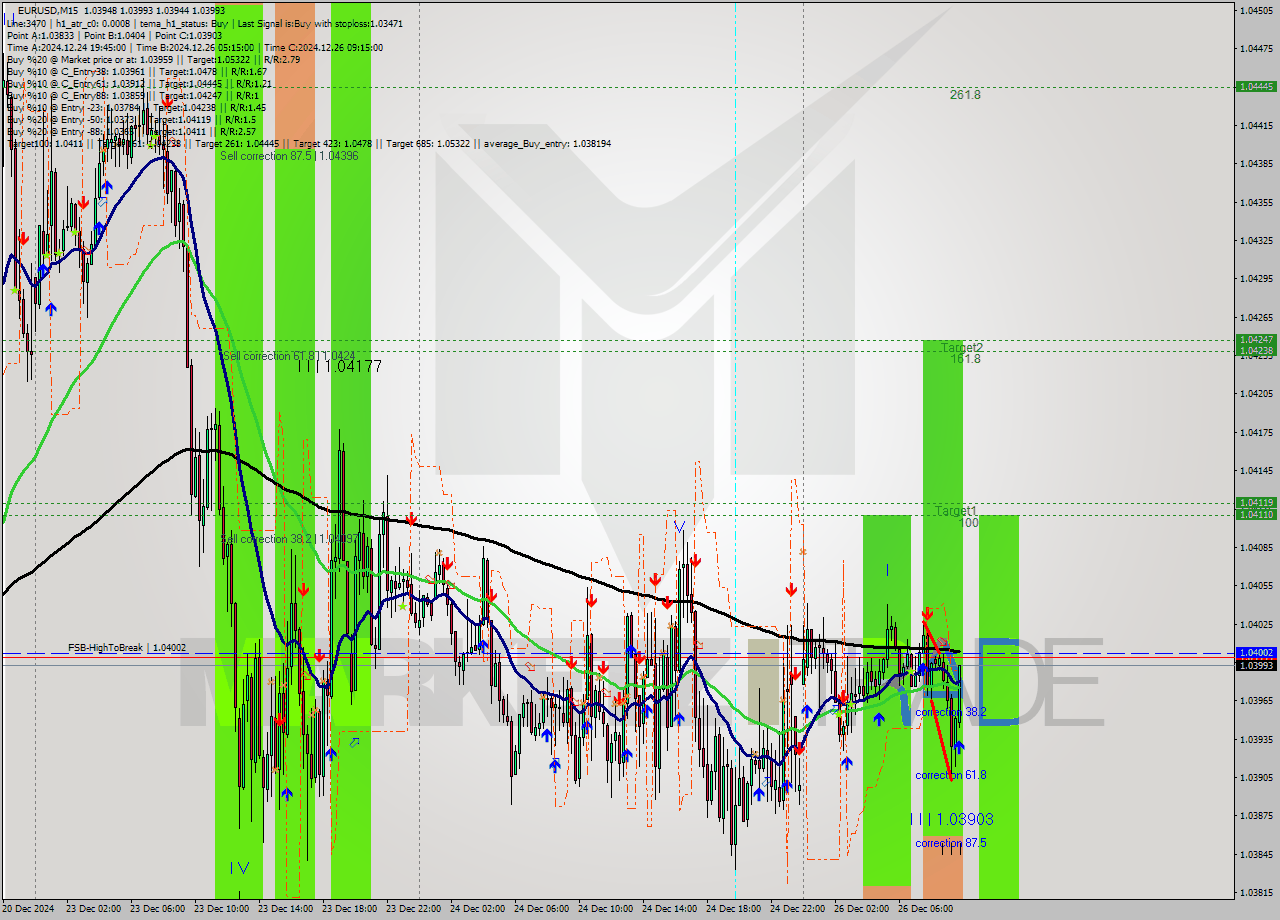Click the 1.04415 price axis label
The height and width of the screenshot is (920, 1280).
coord(1256,125)
